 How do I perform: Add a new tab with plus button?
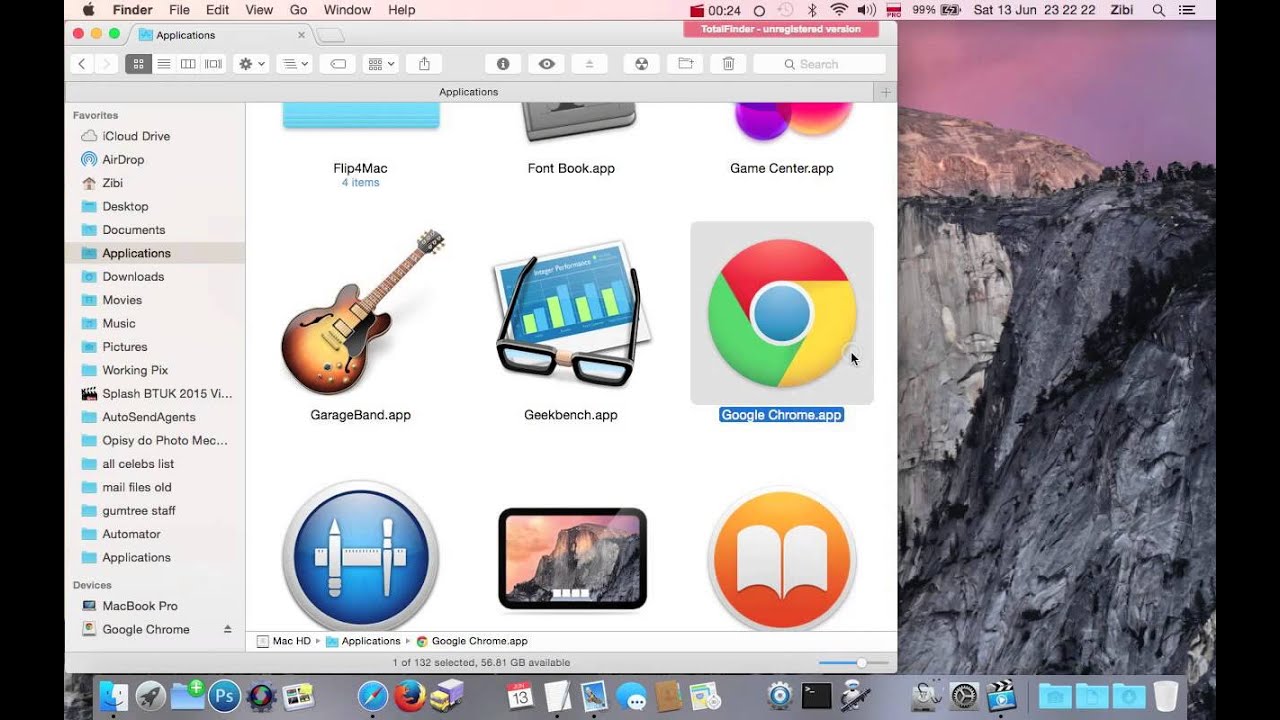tap(885, 92)
